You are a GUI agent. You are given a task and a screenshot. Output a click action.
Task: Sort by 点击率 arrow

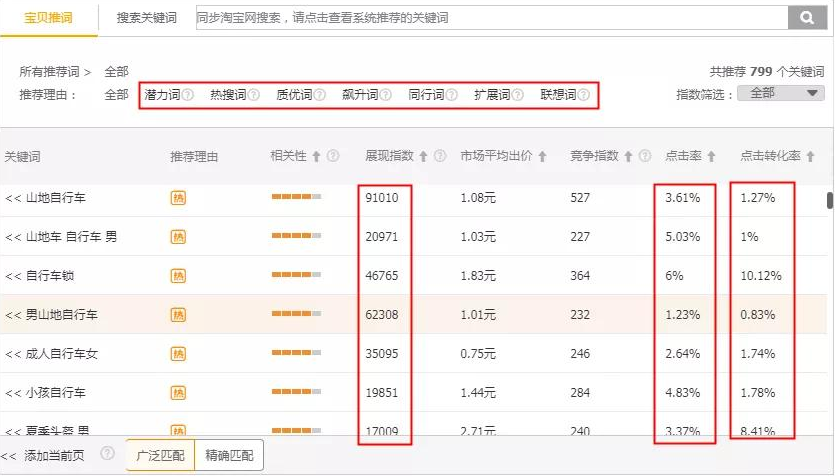point(711,156)
